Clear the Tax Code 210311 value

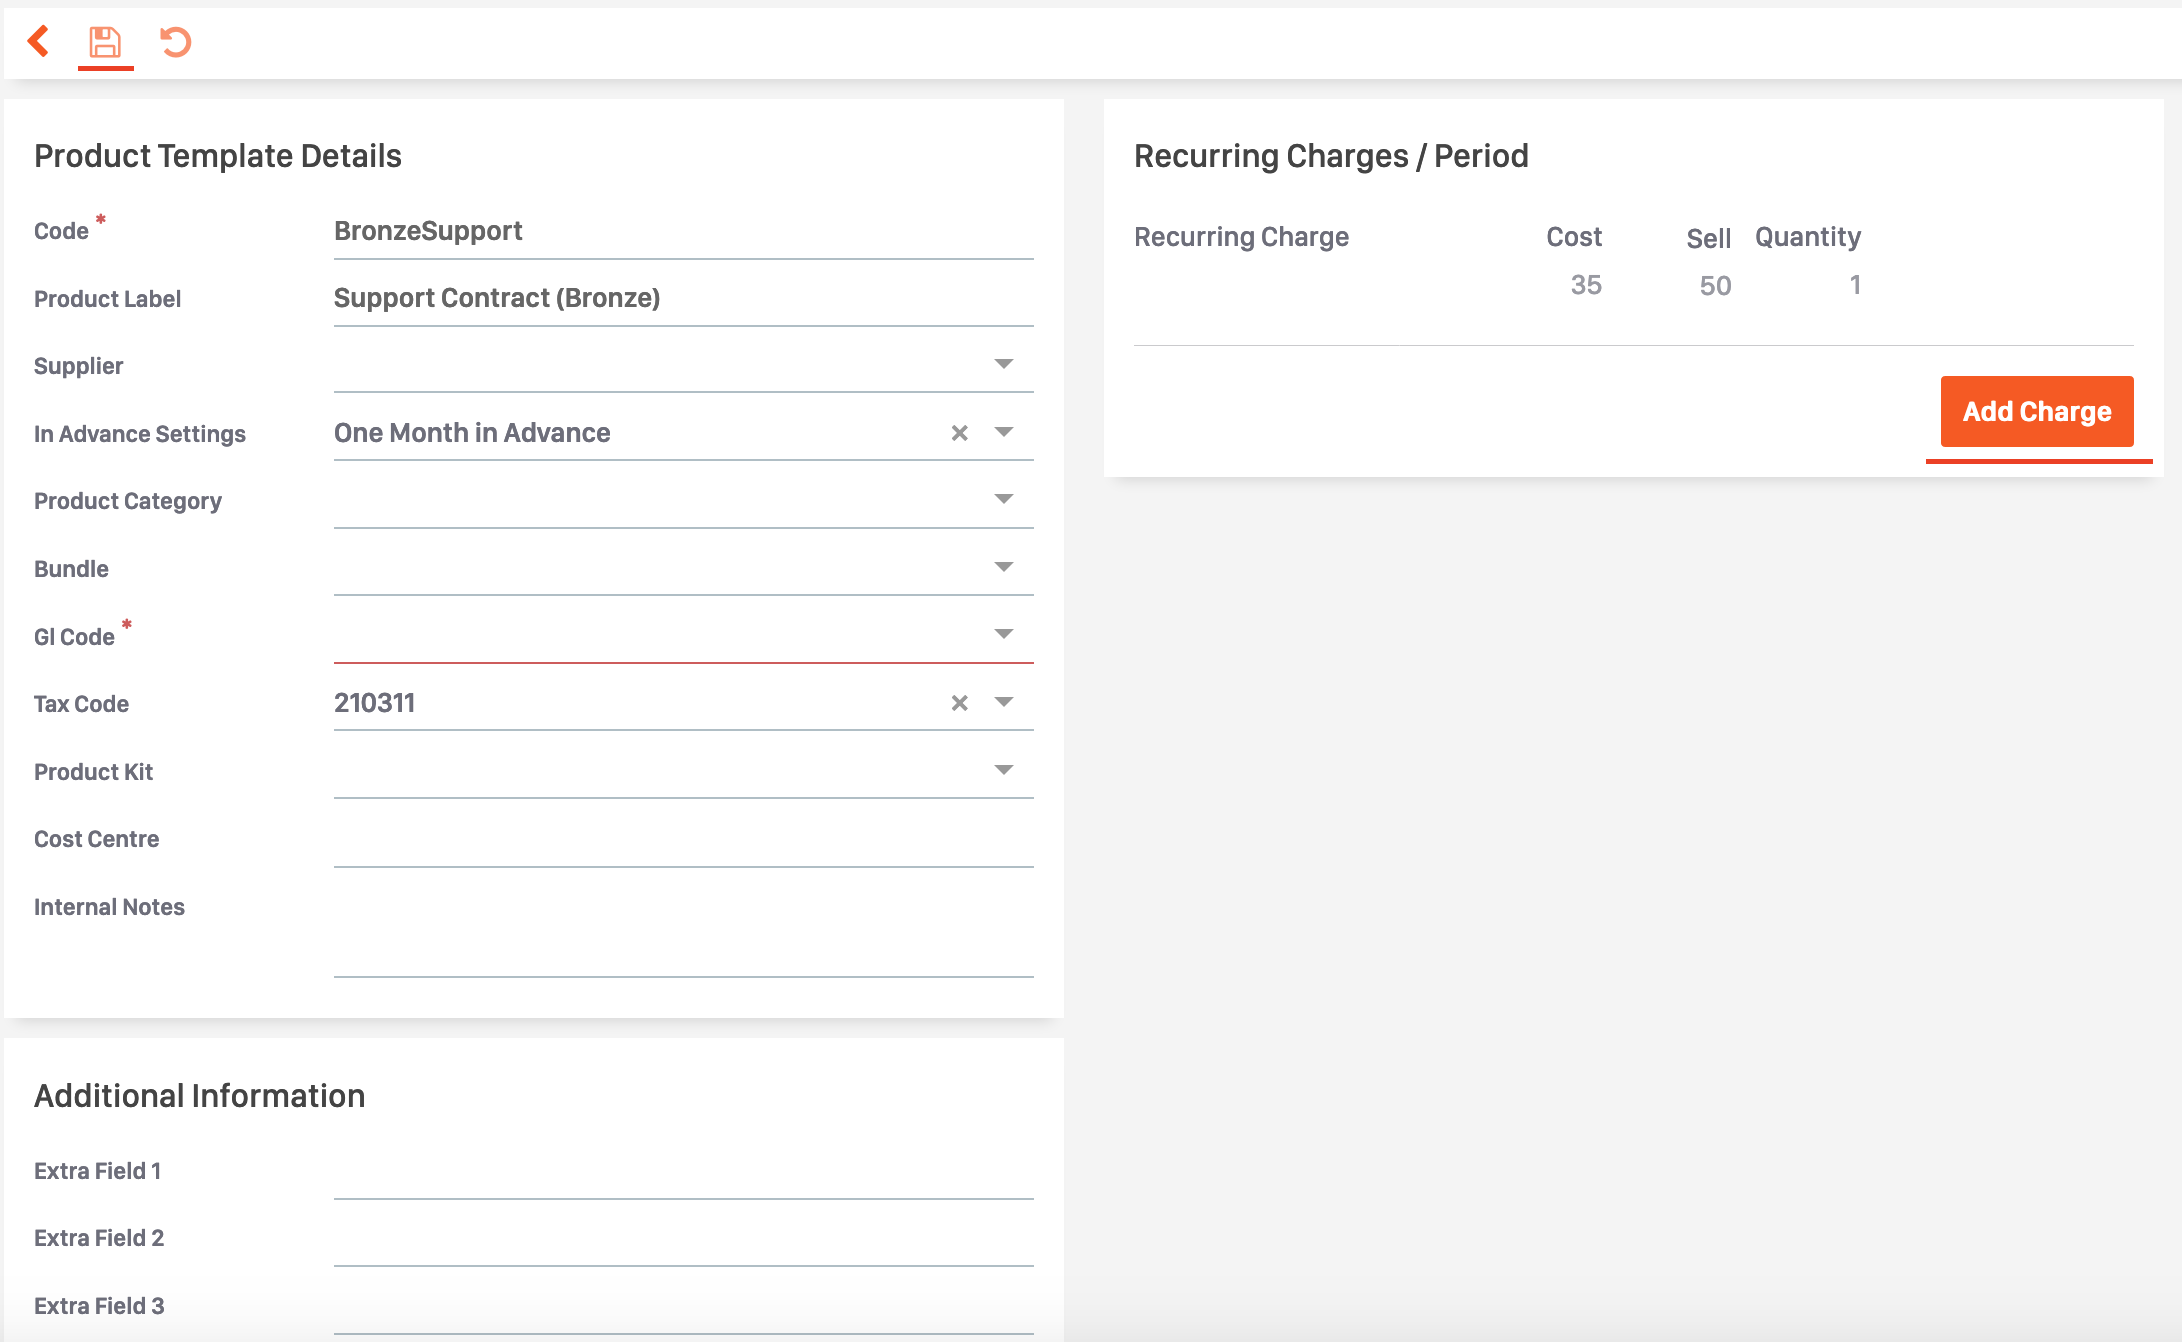click(x=959, y=702)
